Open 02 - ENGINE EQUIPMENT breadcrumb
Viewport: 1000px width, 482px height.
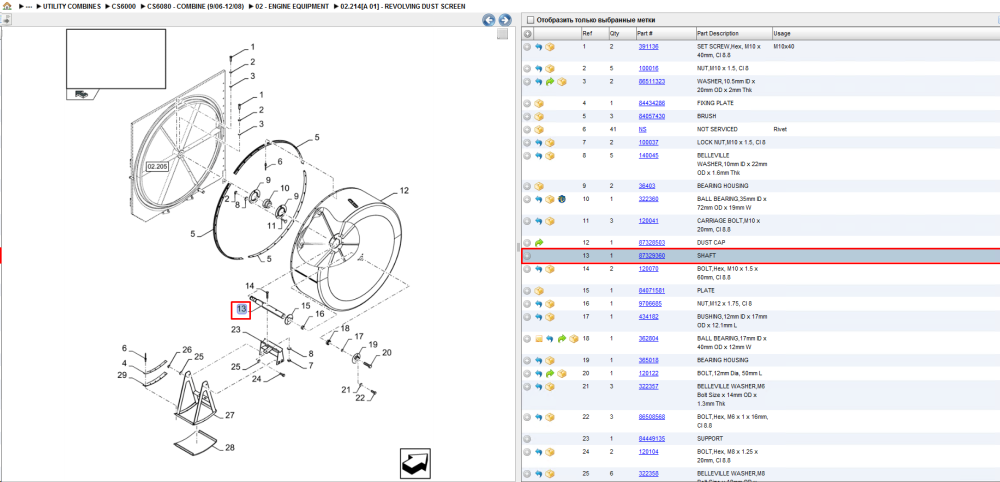pyautogui.click(x=293, y=6)
